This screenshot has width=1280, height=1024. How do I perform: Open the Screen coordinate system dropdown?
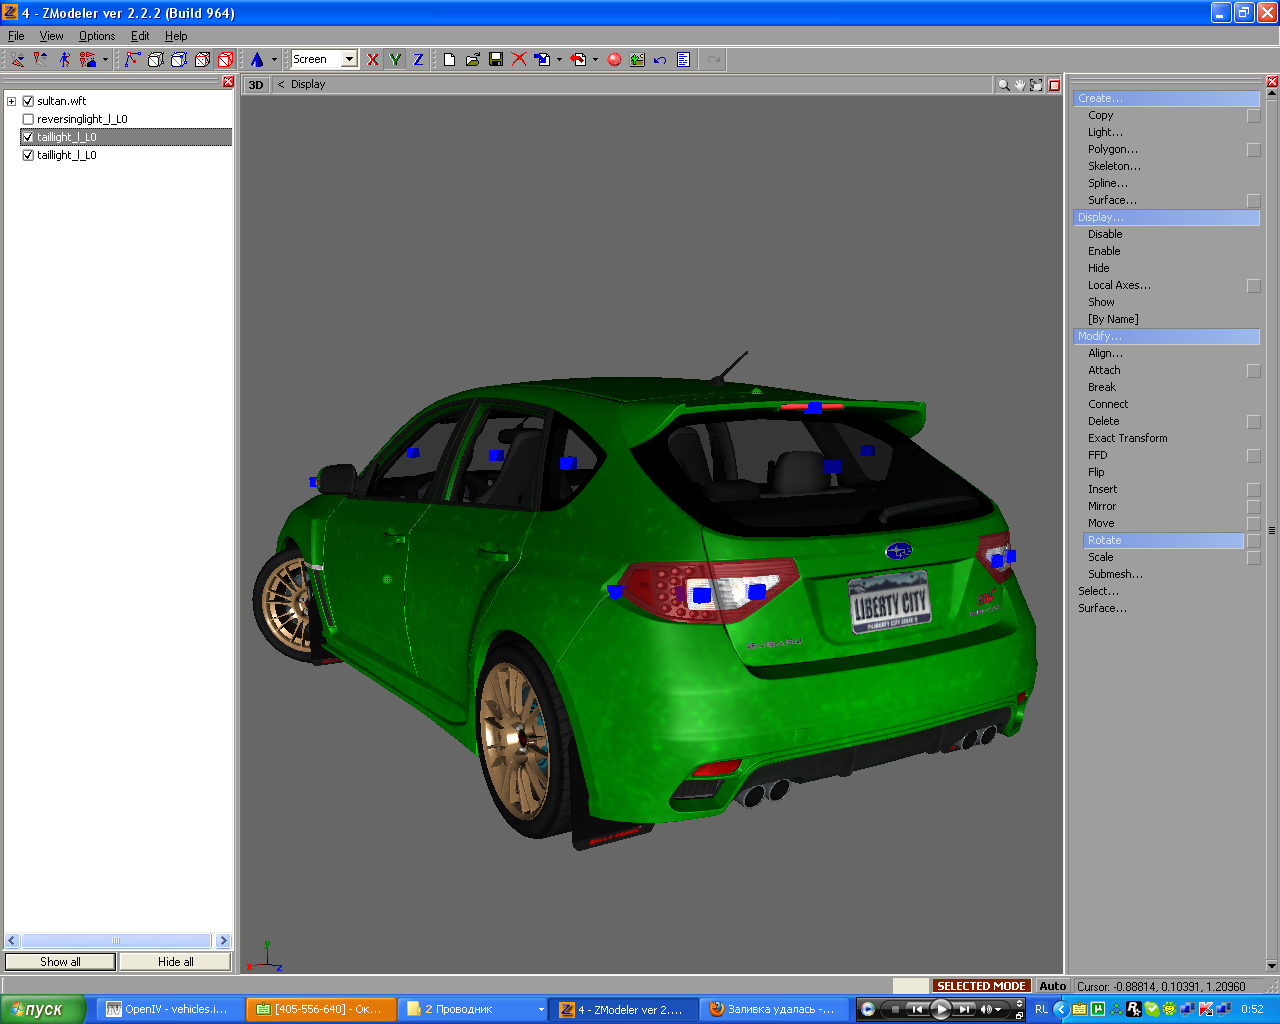coord(349,60)
